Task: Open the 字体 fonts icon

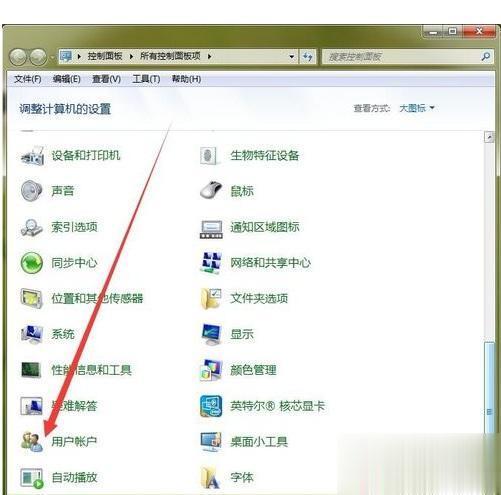Action: point(211,478)
